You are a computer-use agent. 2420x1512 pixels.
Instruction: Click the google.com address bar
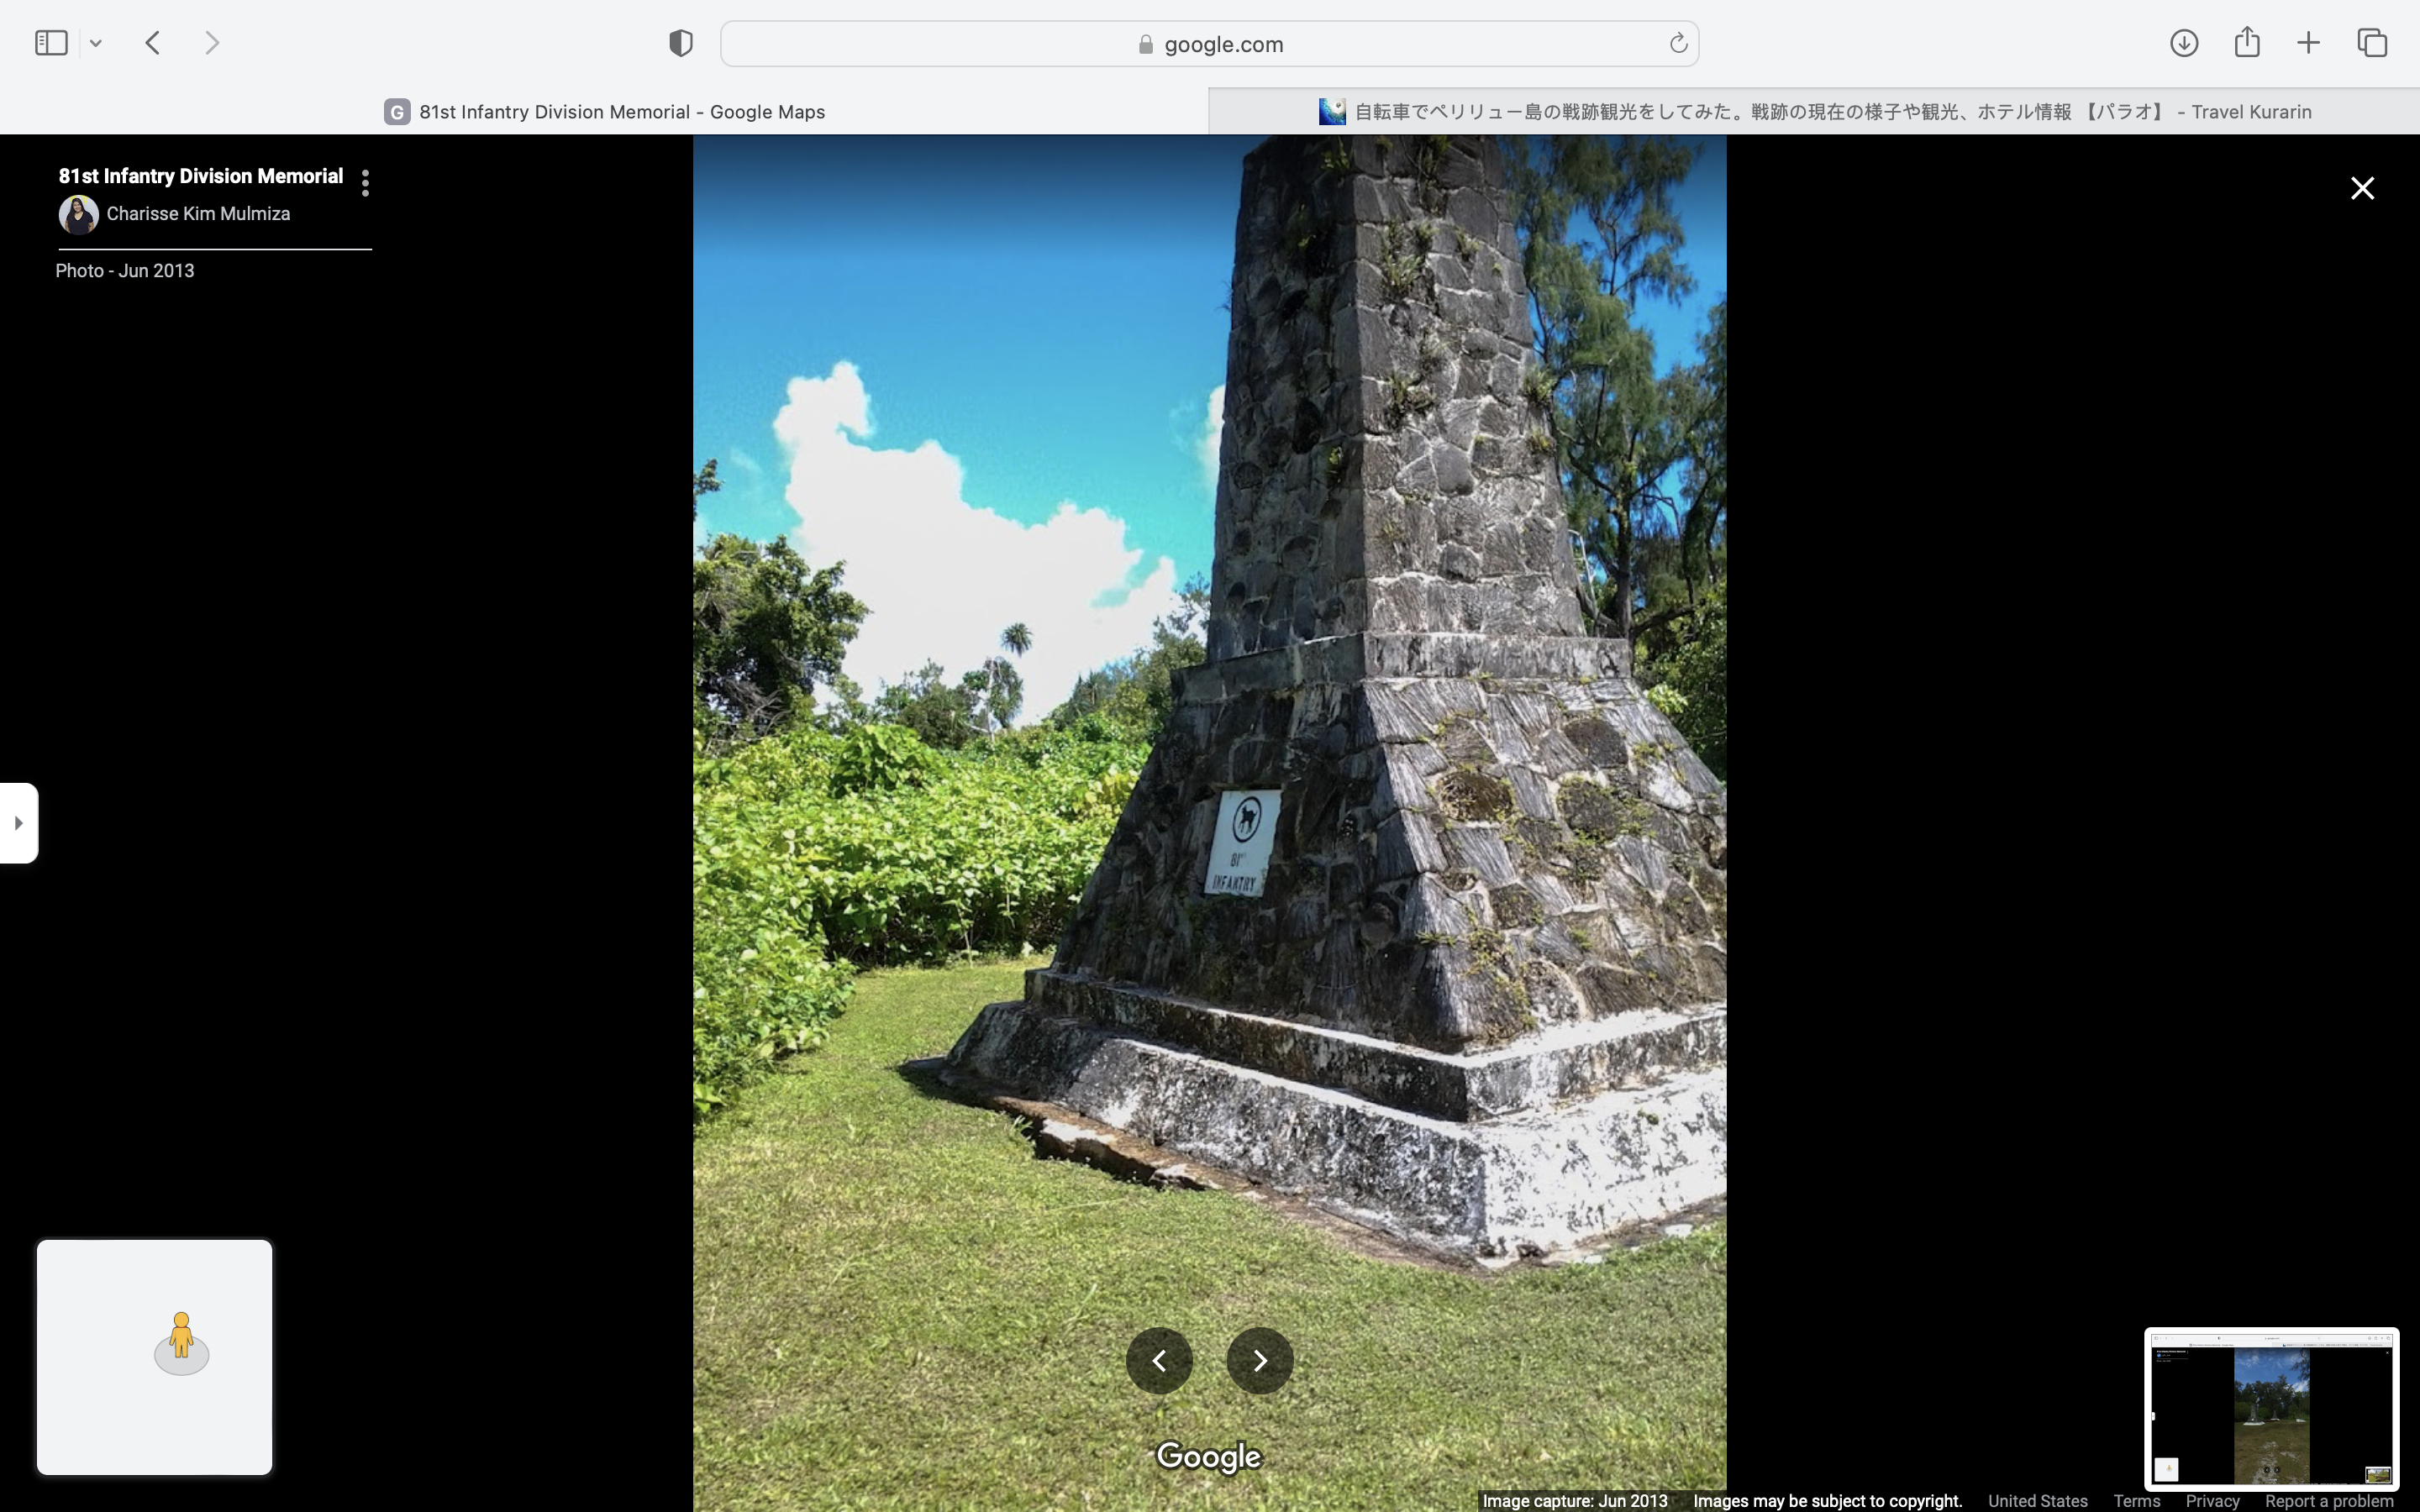[1209, 44]
